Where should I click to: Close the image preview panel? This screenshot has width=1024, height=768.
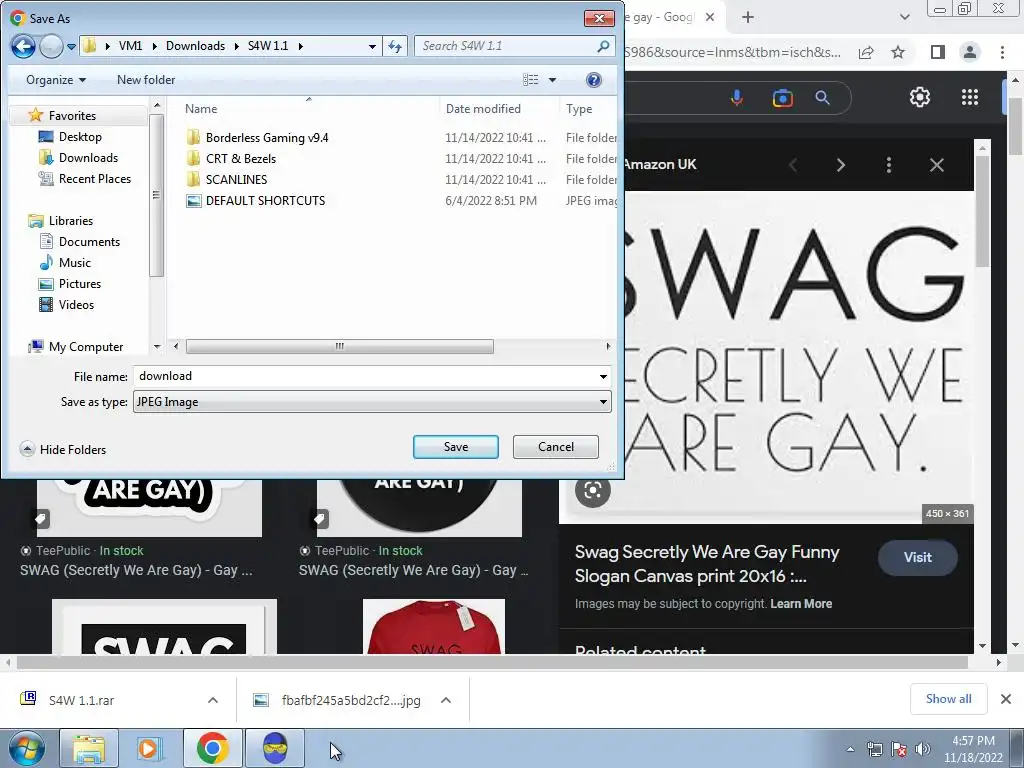936,165
